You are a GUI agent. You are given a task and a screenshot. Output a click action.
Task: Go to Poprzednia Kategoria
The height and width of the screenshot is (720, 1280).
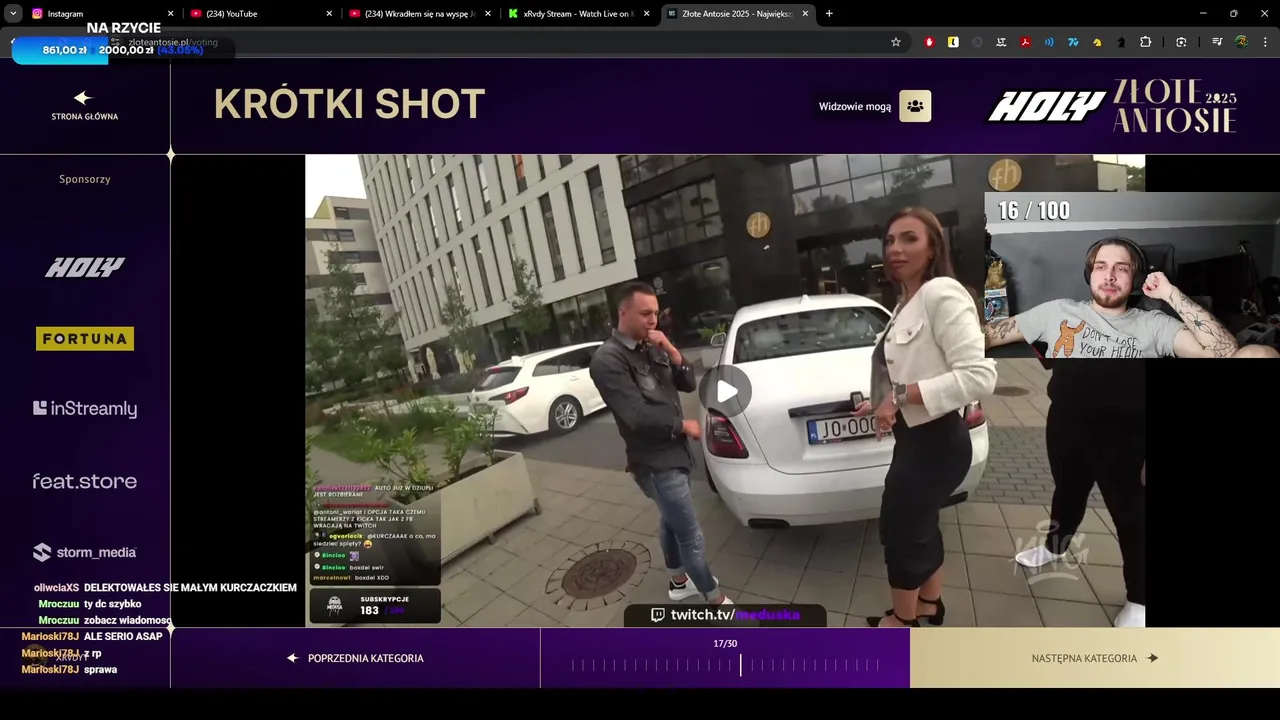(355, 658)
